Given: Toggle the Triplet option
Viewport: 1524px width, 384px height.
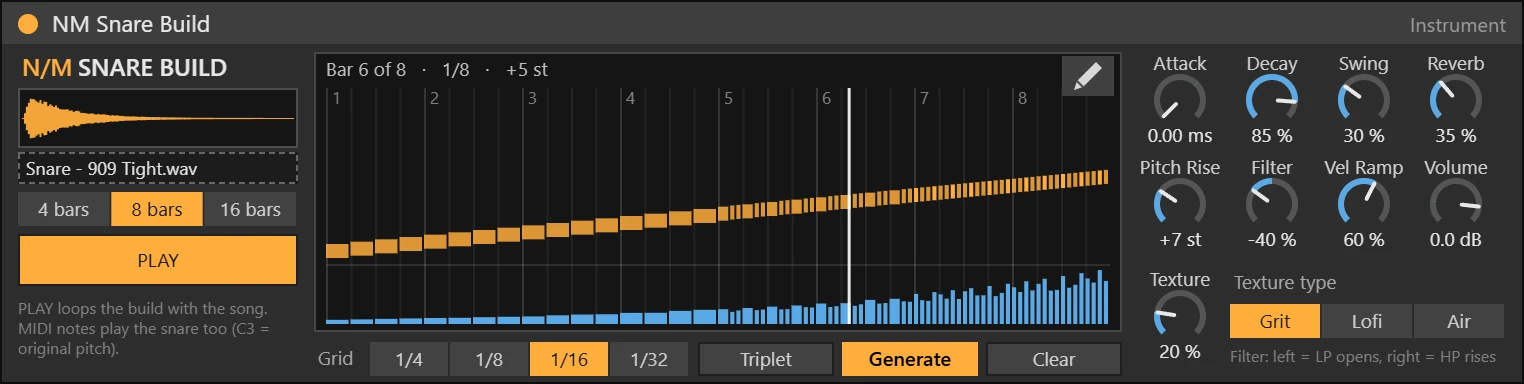Looking at the screenshot, I should [766, 360].
